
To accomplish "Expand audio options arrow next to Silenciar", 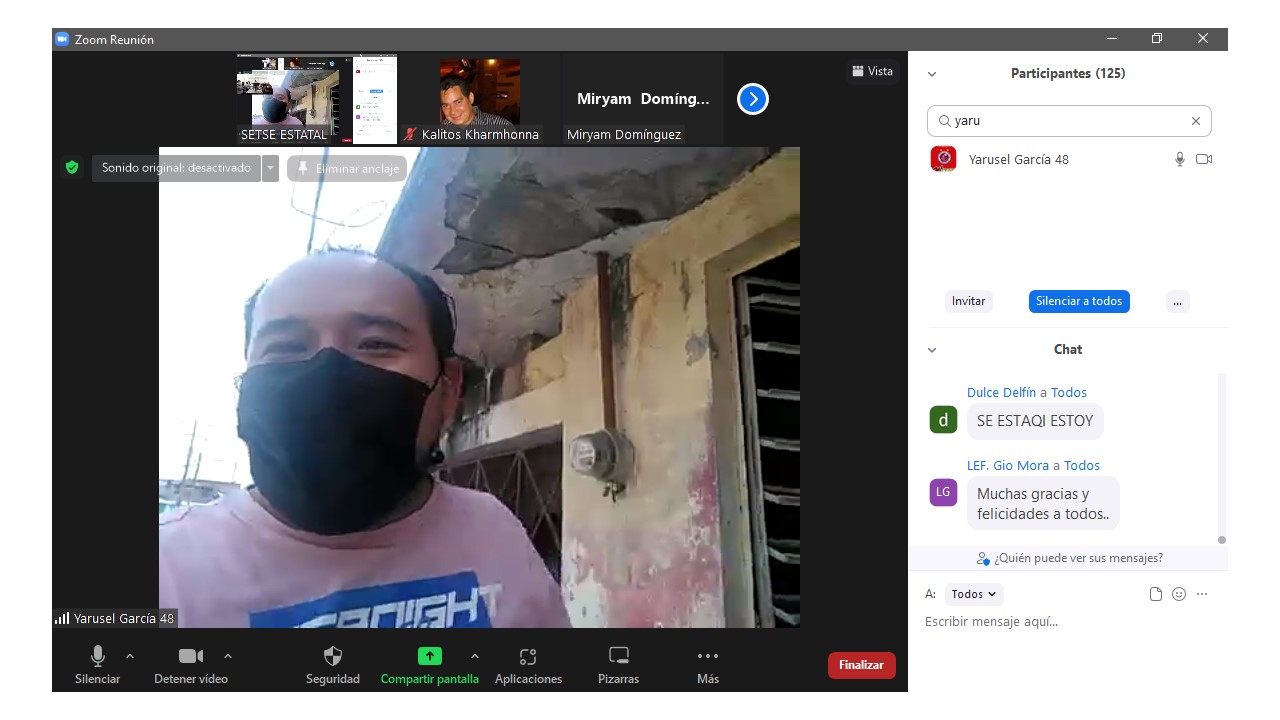I will (130, 656).
